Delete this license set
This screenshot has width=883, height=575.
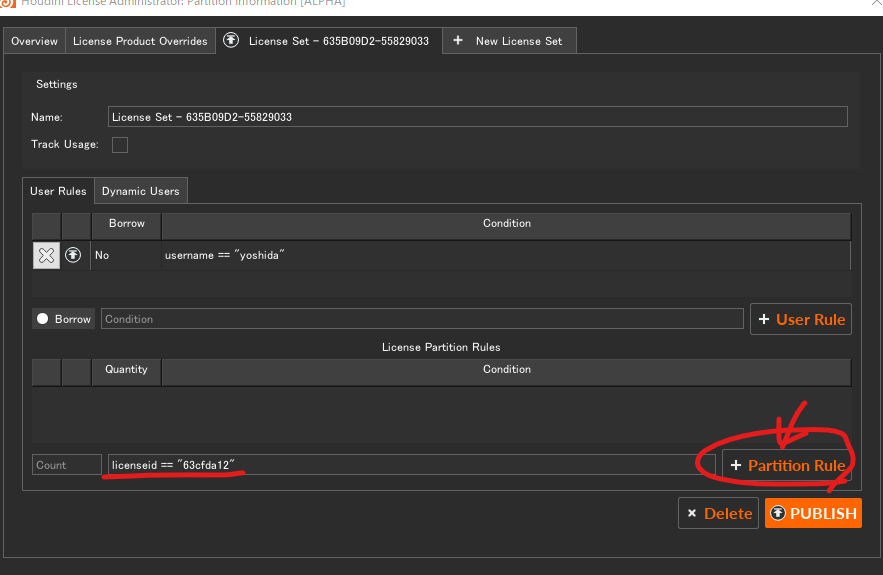pyautogui.click(x=719, y=513)
